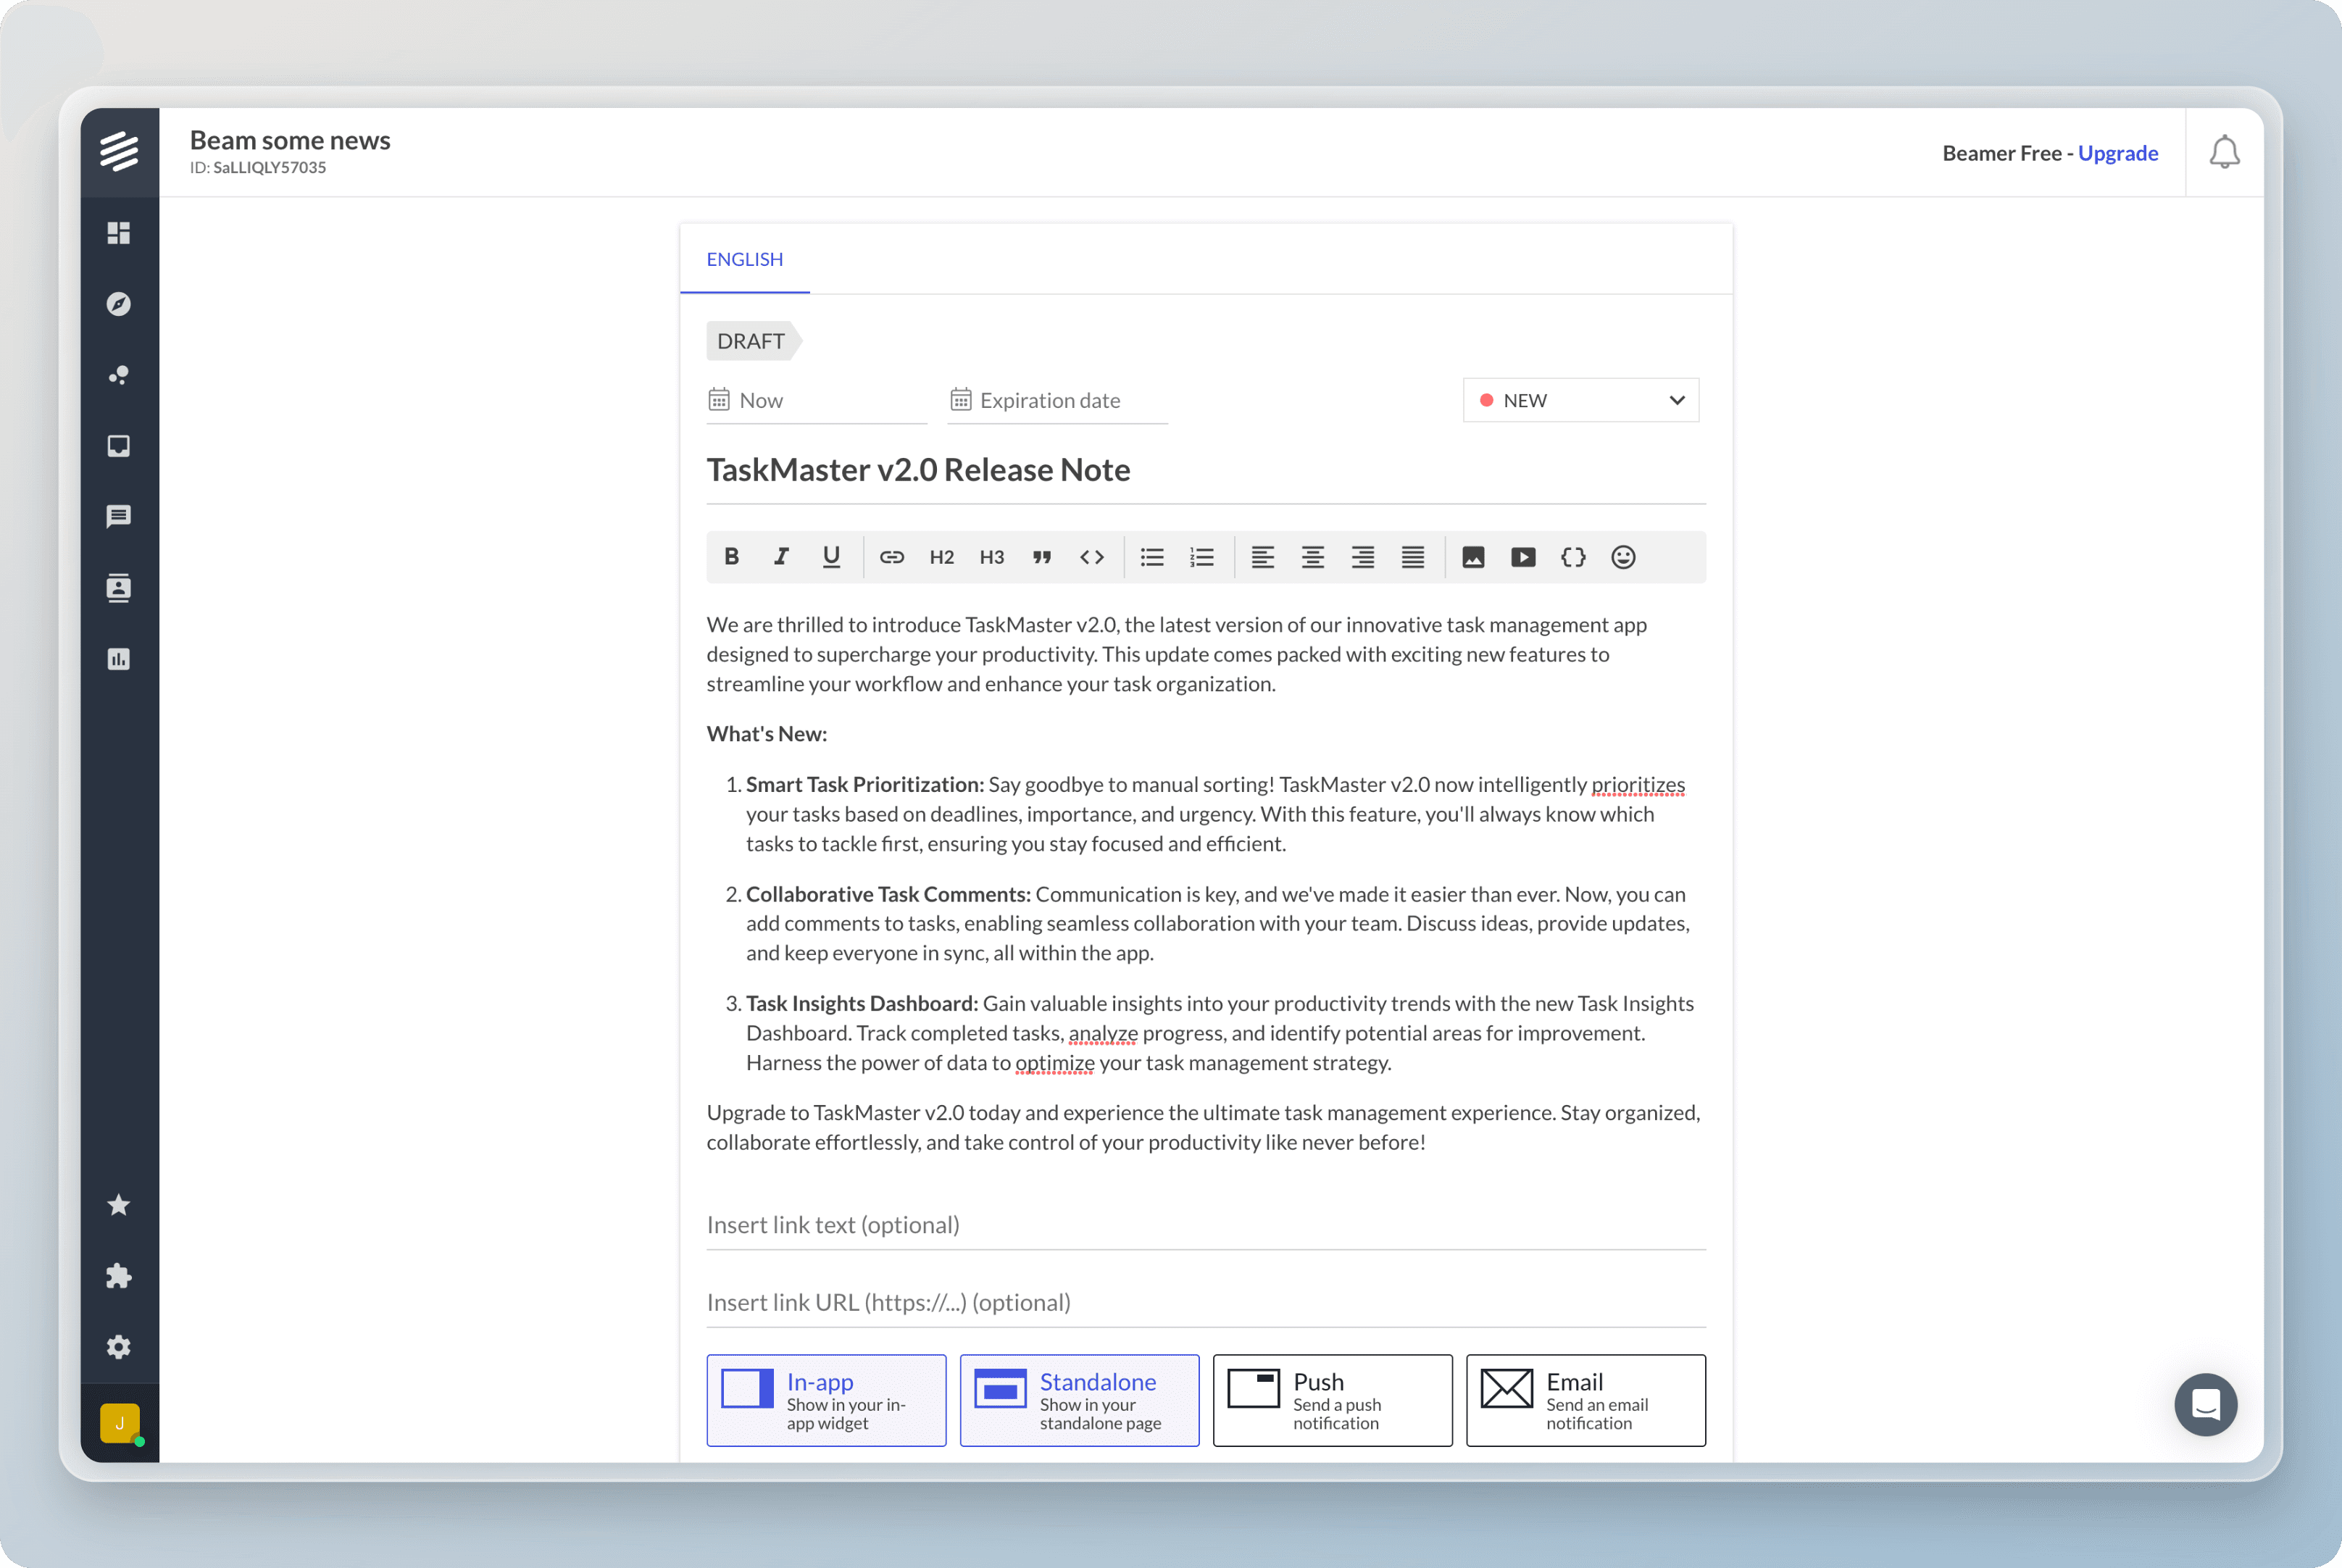Open the Now publish date picker
Screen dimensions: 2342x1568
pyautogui.click(x=815, y=400)
